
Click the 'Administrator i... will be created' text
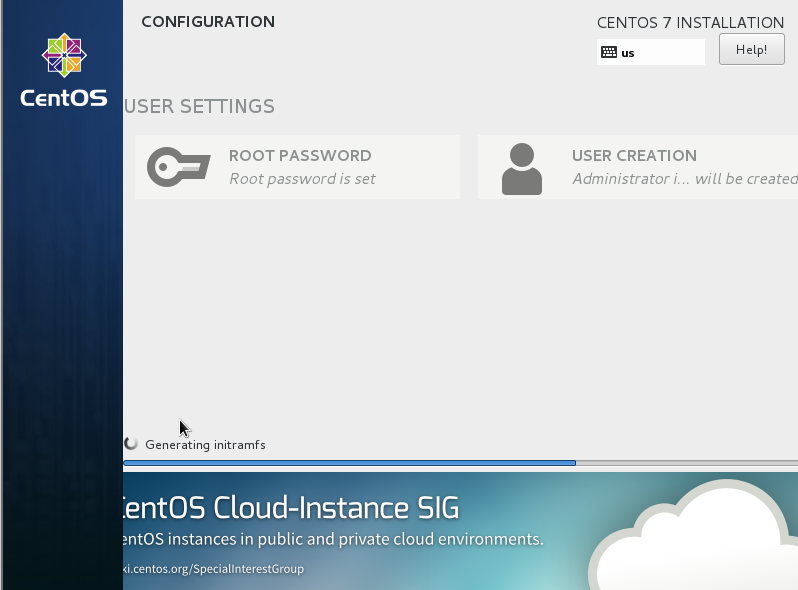click(685, 179)
